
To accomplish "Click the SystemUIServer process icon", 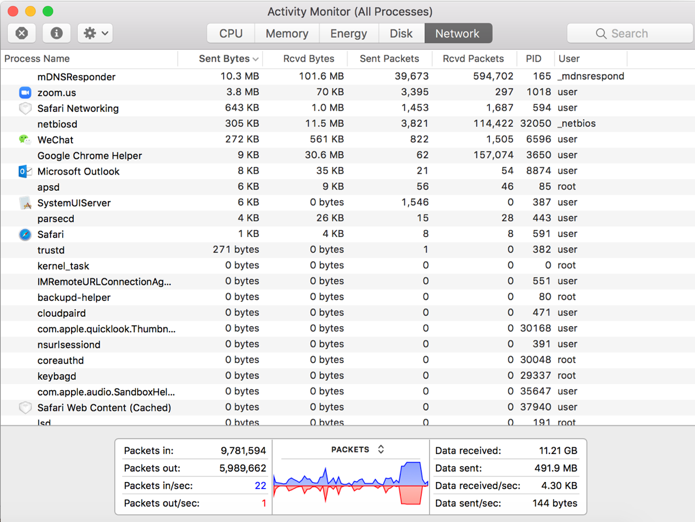I will click(x=25, y=203).
